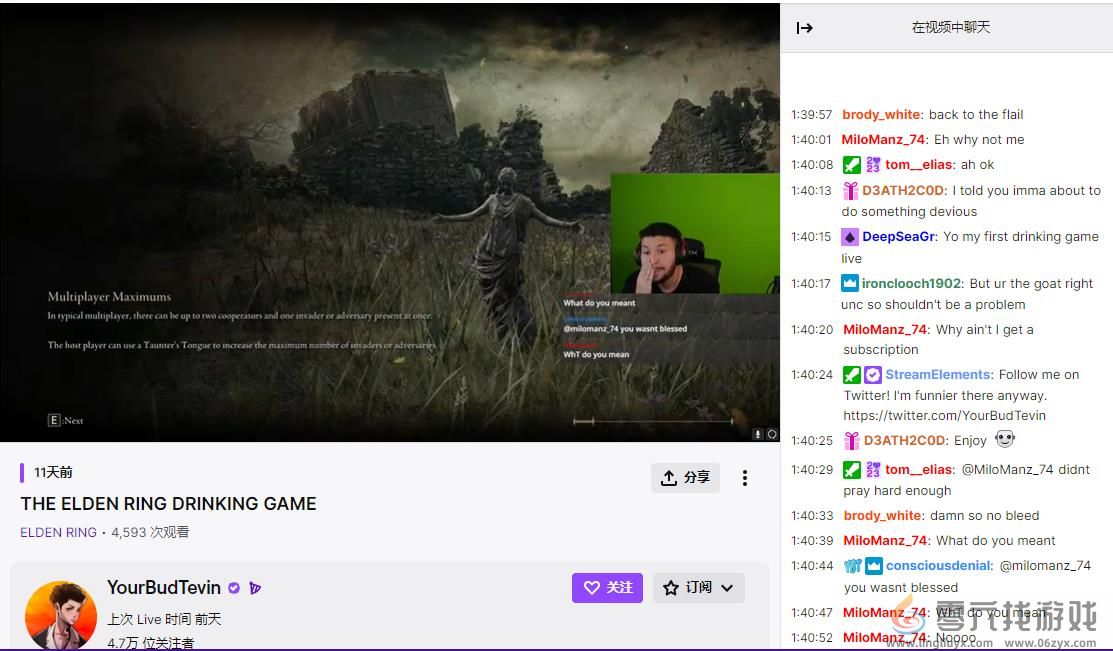1113x651 pixels.
Task: Click the verified checkmark badge beside StreamElements
Action: tap(872, 375)
